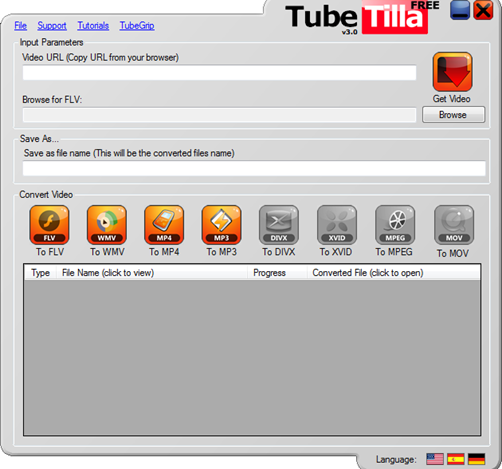Close TubeTilla with the red X button
This screenshot has height=469, width=502.
tap(483, 10)
